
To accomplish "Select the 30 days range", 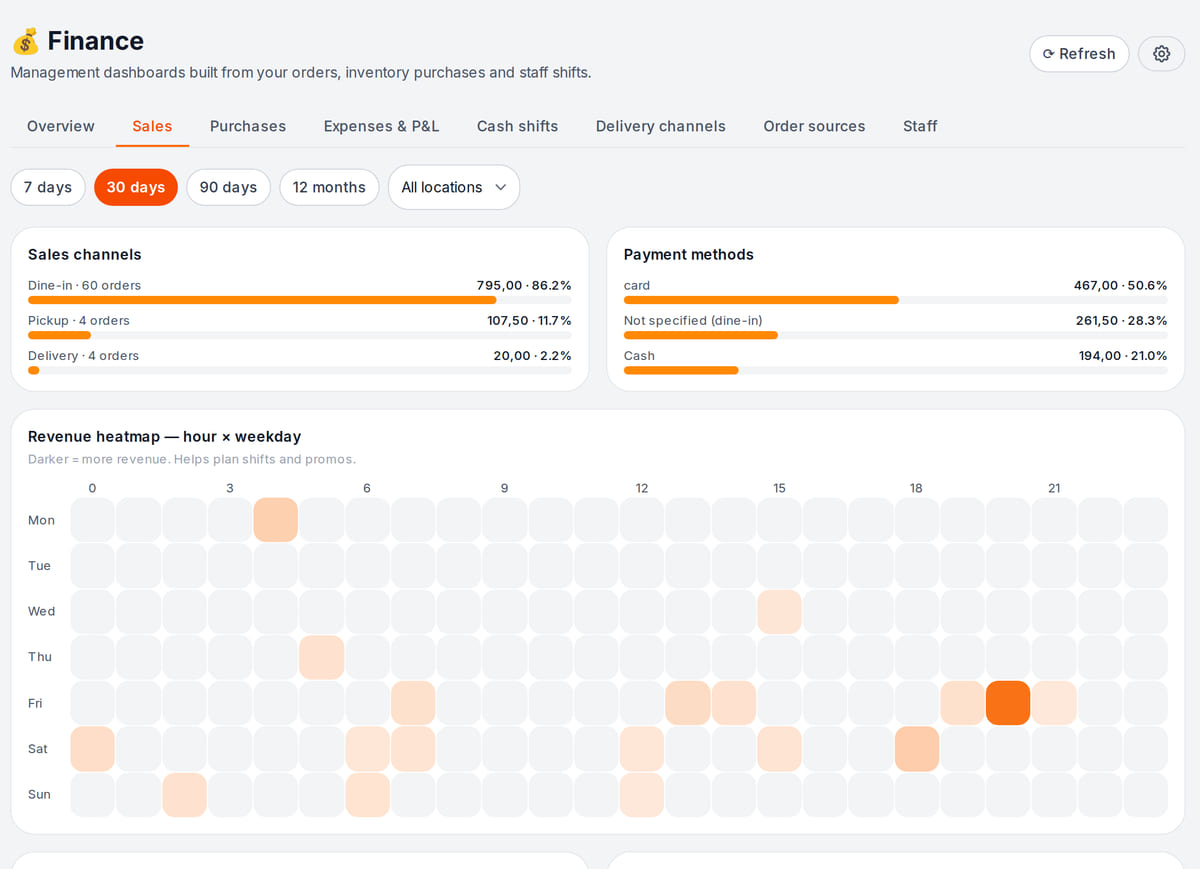I will 136,187.
